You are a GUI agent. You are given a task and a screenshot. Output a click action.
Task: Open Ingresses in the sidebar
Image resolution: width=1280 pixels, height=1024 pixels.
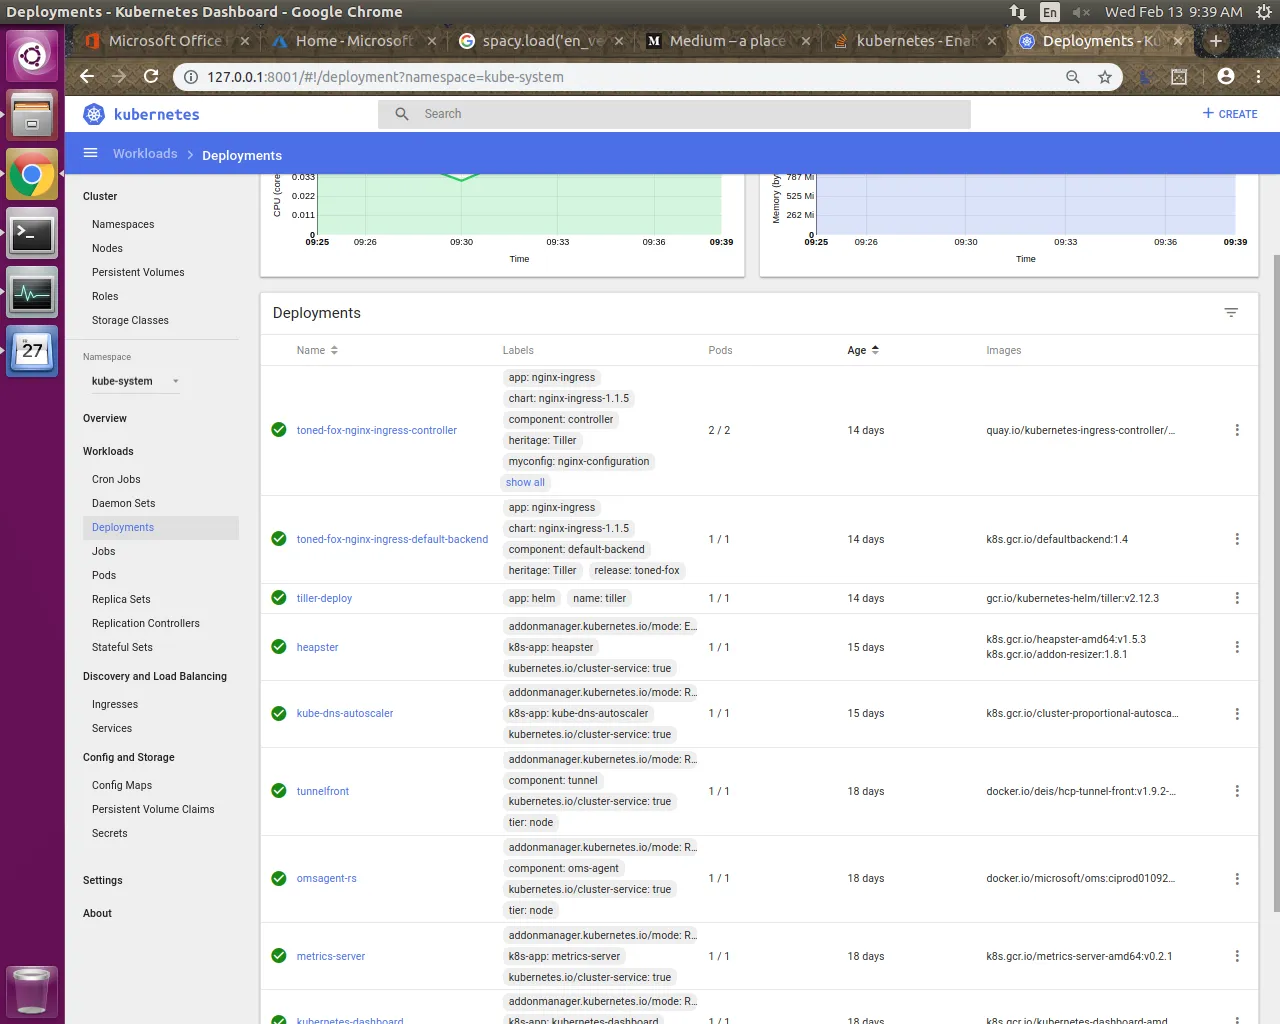(x=115, y=704)
